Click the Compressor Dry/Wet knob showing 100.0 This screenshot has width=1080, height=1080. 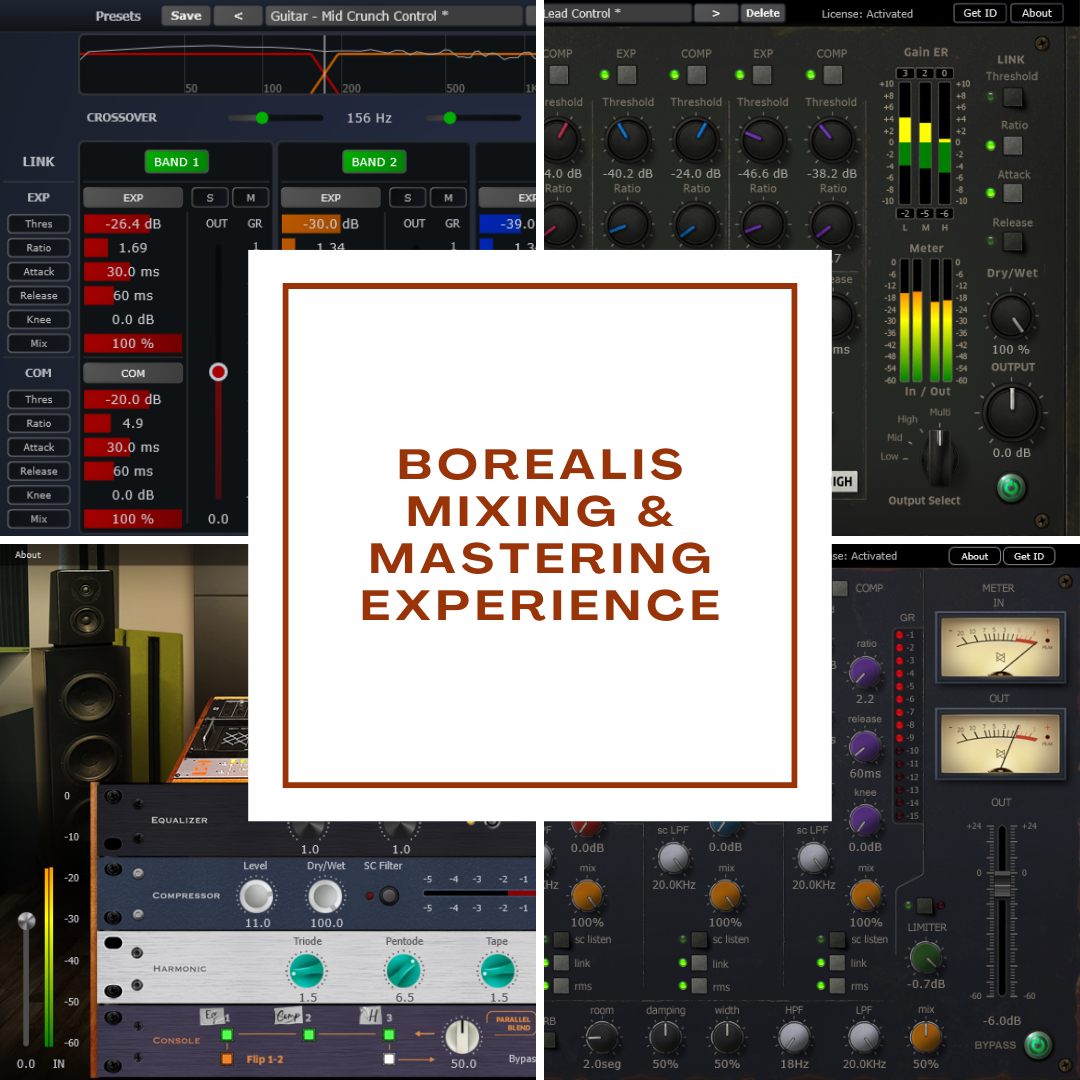(x=325, y=896)
